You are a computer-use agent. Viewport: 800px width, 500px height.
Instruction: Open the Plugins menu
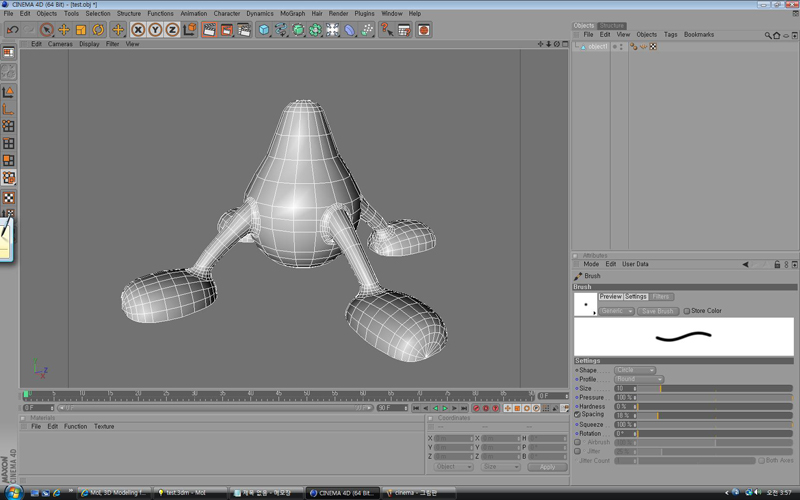(364, 14)
